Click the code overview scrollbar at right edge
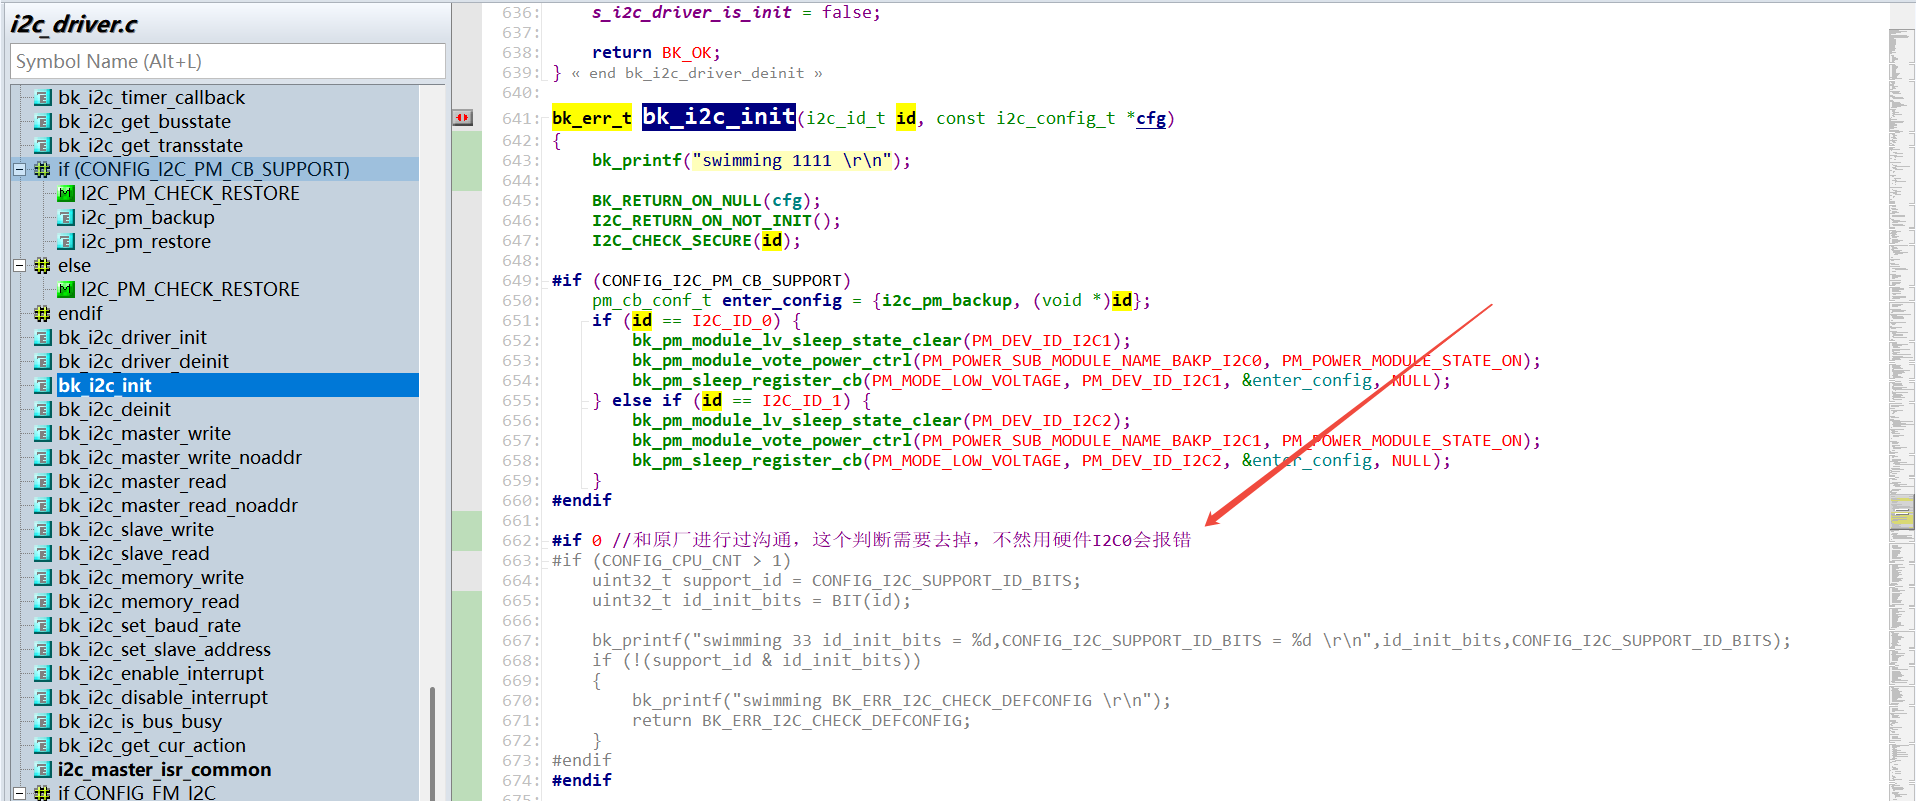This screenshot has width=1916, height=801. point(1901,400)
